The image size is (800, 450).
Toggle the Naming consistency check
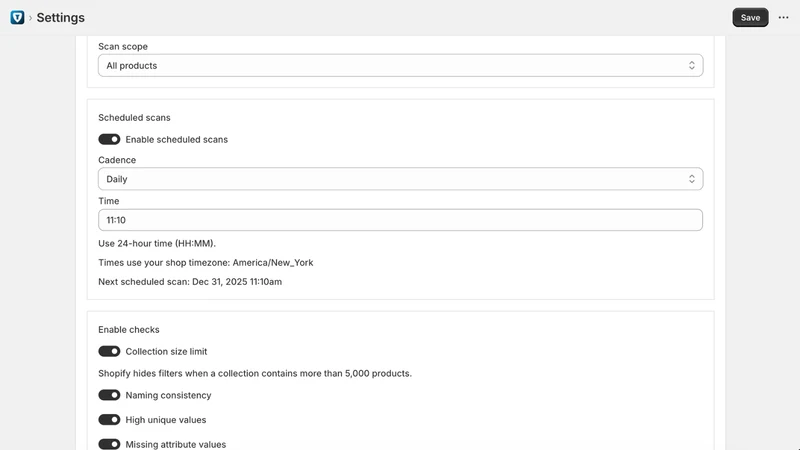point(109,395)
